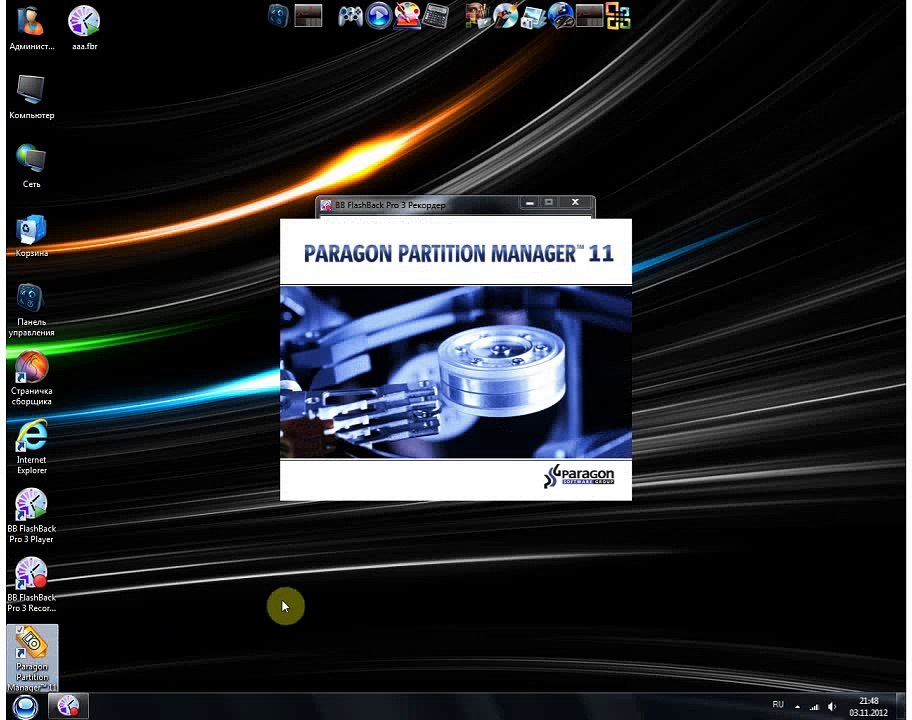Image resolution: width=912 pixels, height=720 pixels.
Task: Launch Internet Explorer from desktop
Action: (x=31, y=447)
